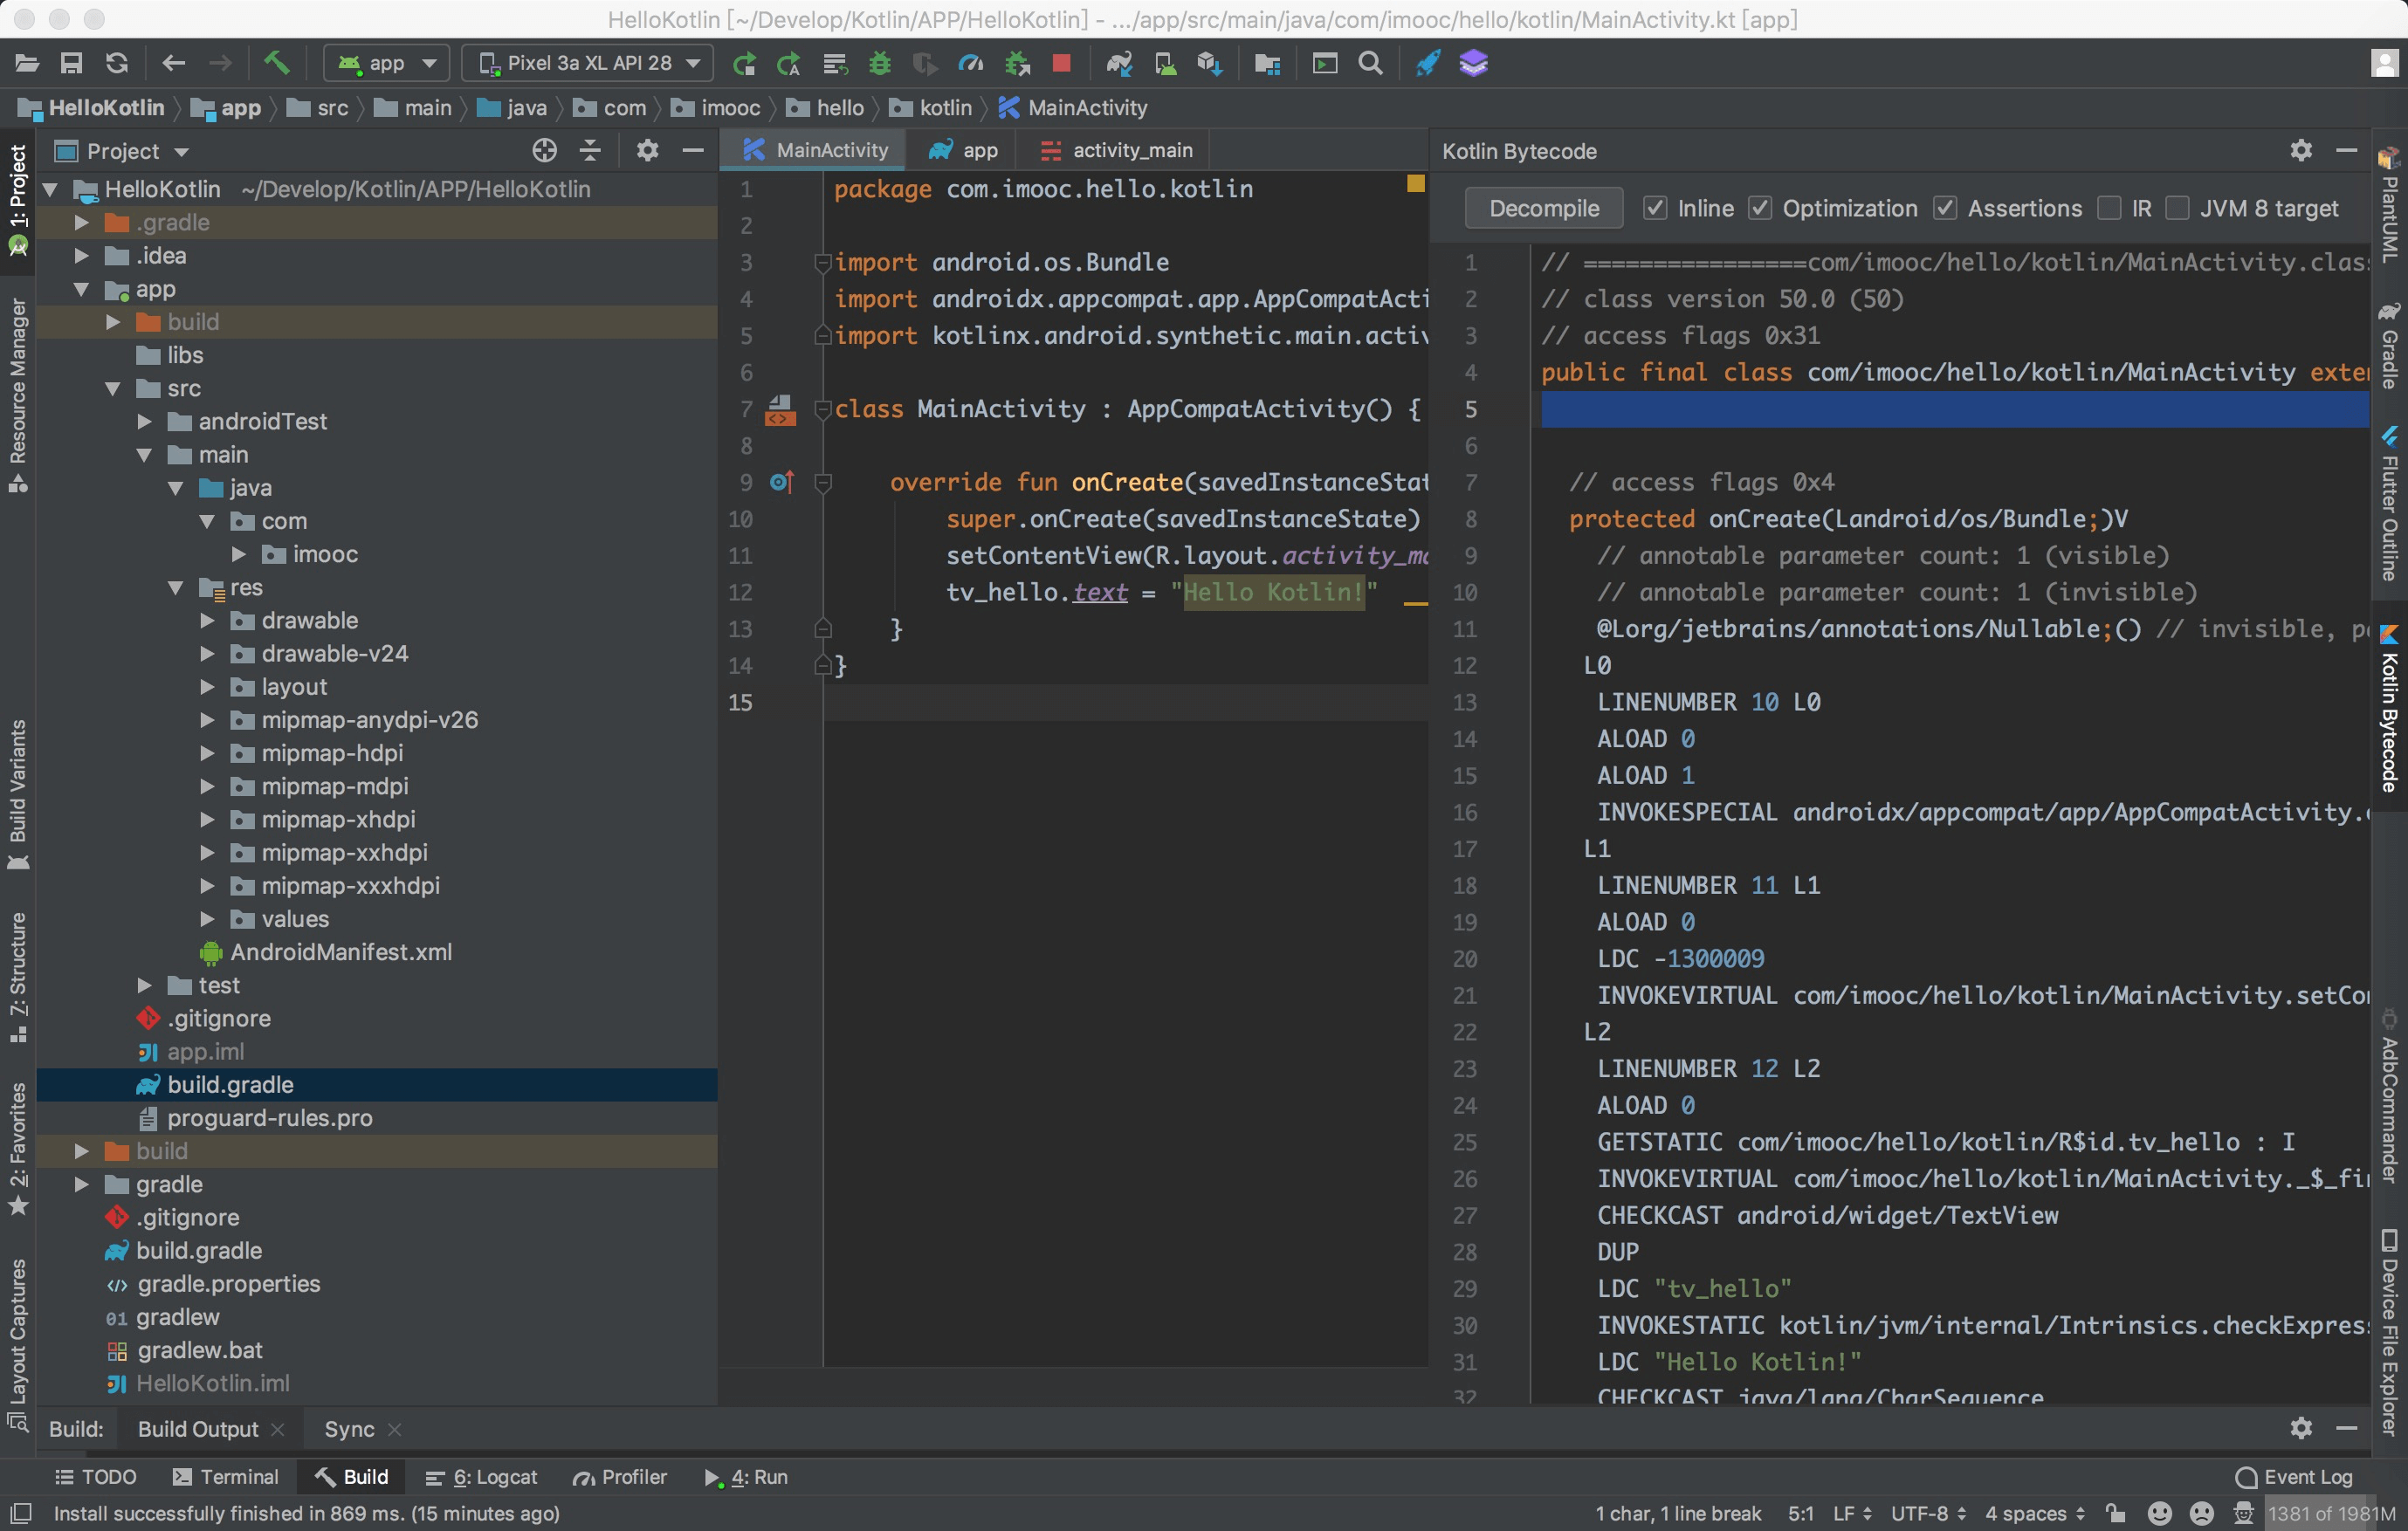Image resolution: width=2408 pixels, height=1531 pixels.
Task: Open Project Structure icon in toolbar
Action: click(x=1267, y=63)
